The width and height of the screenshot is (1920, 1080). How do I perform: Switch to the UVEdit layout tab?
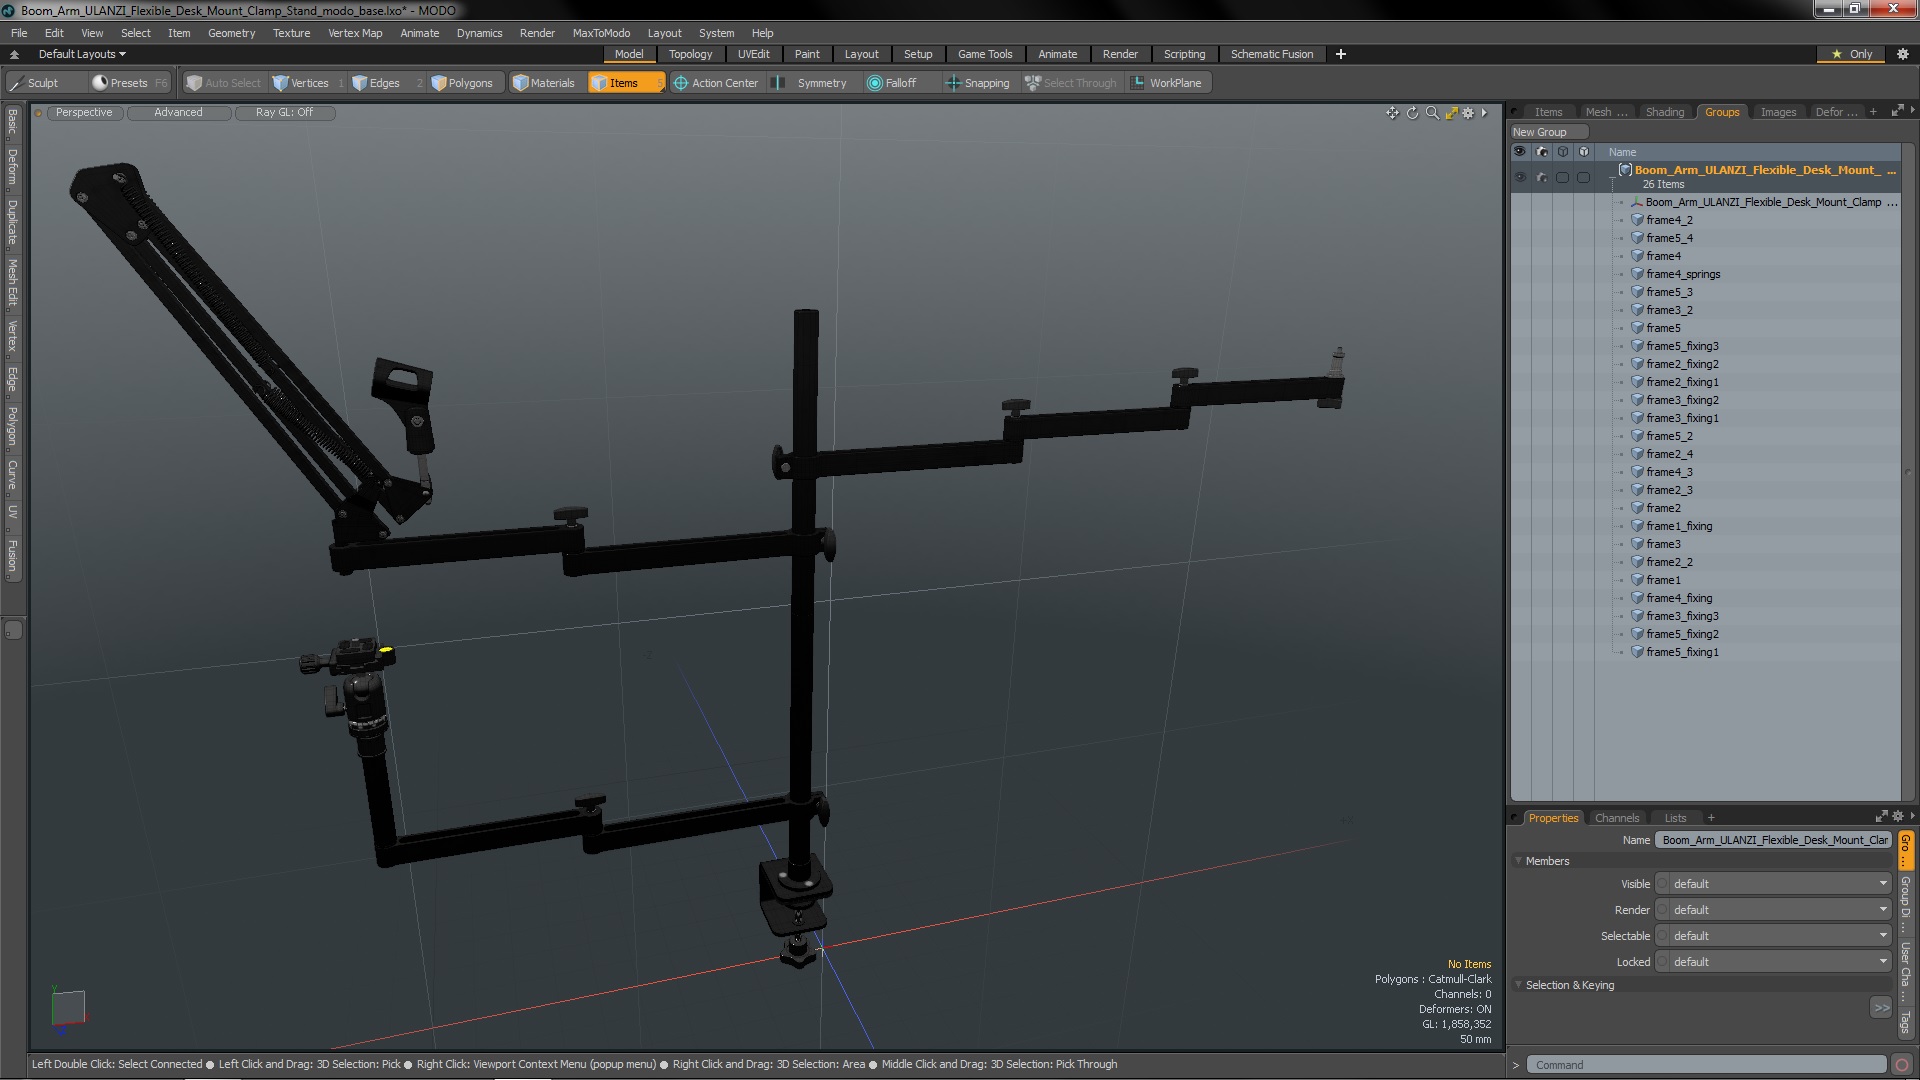point(753,54)
